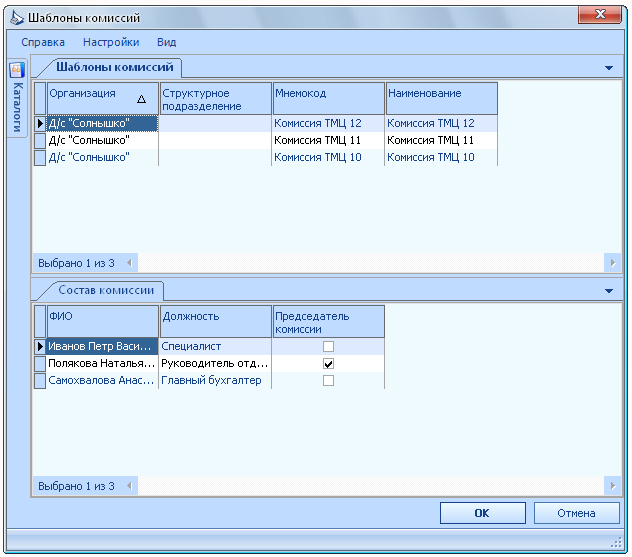Image resolution: width=632 pixels, height=557 pixels.
Task: Click the row selector for Самохвалова
Action: tap(40, 380)
